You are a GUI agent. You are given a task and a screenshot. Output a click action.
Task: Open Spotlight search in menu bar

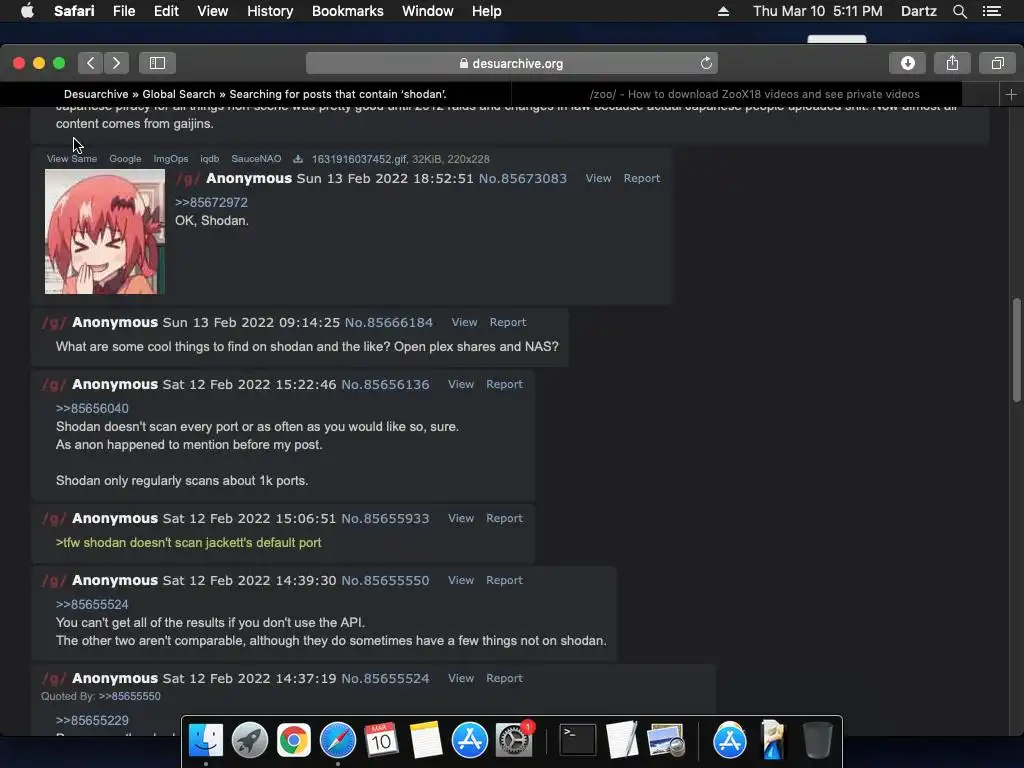point(959,11)
